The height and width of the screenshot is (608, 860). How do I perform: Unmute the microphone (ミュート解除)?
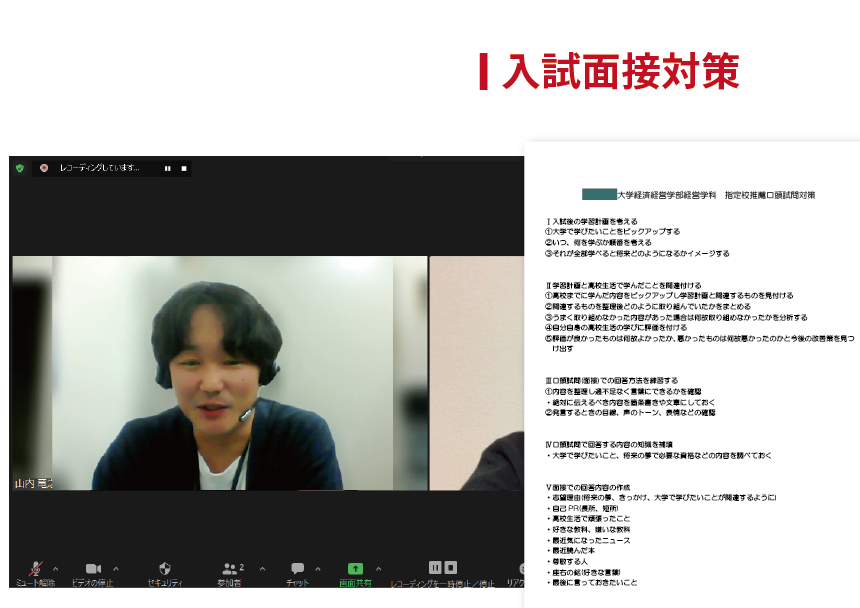pyautogui.click(x=35, y=568)
